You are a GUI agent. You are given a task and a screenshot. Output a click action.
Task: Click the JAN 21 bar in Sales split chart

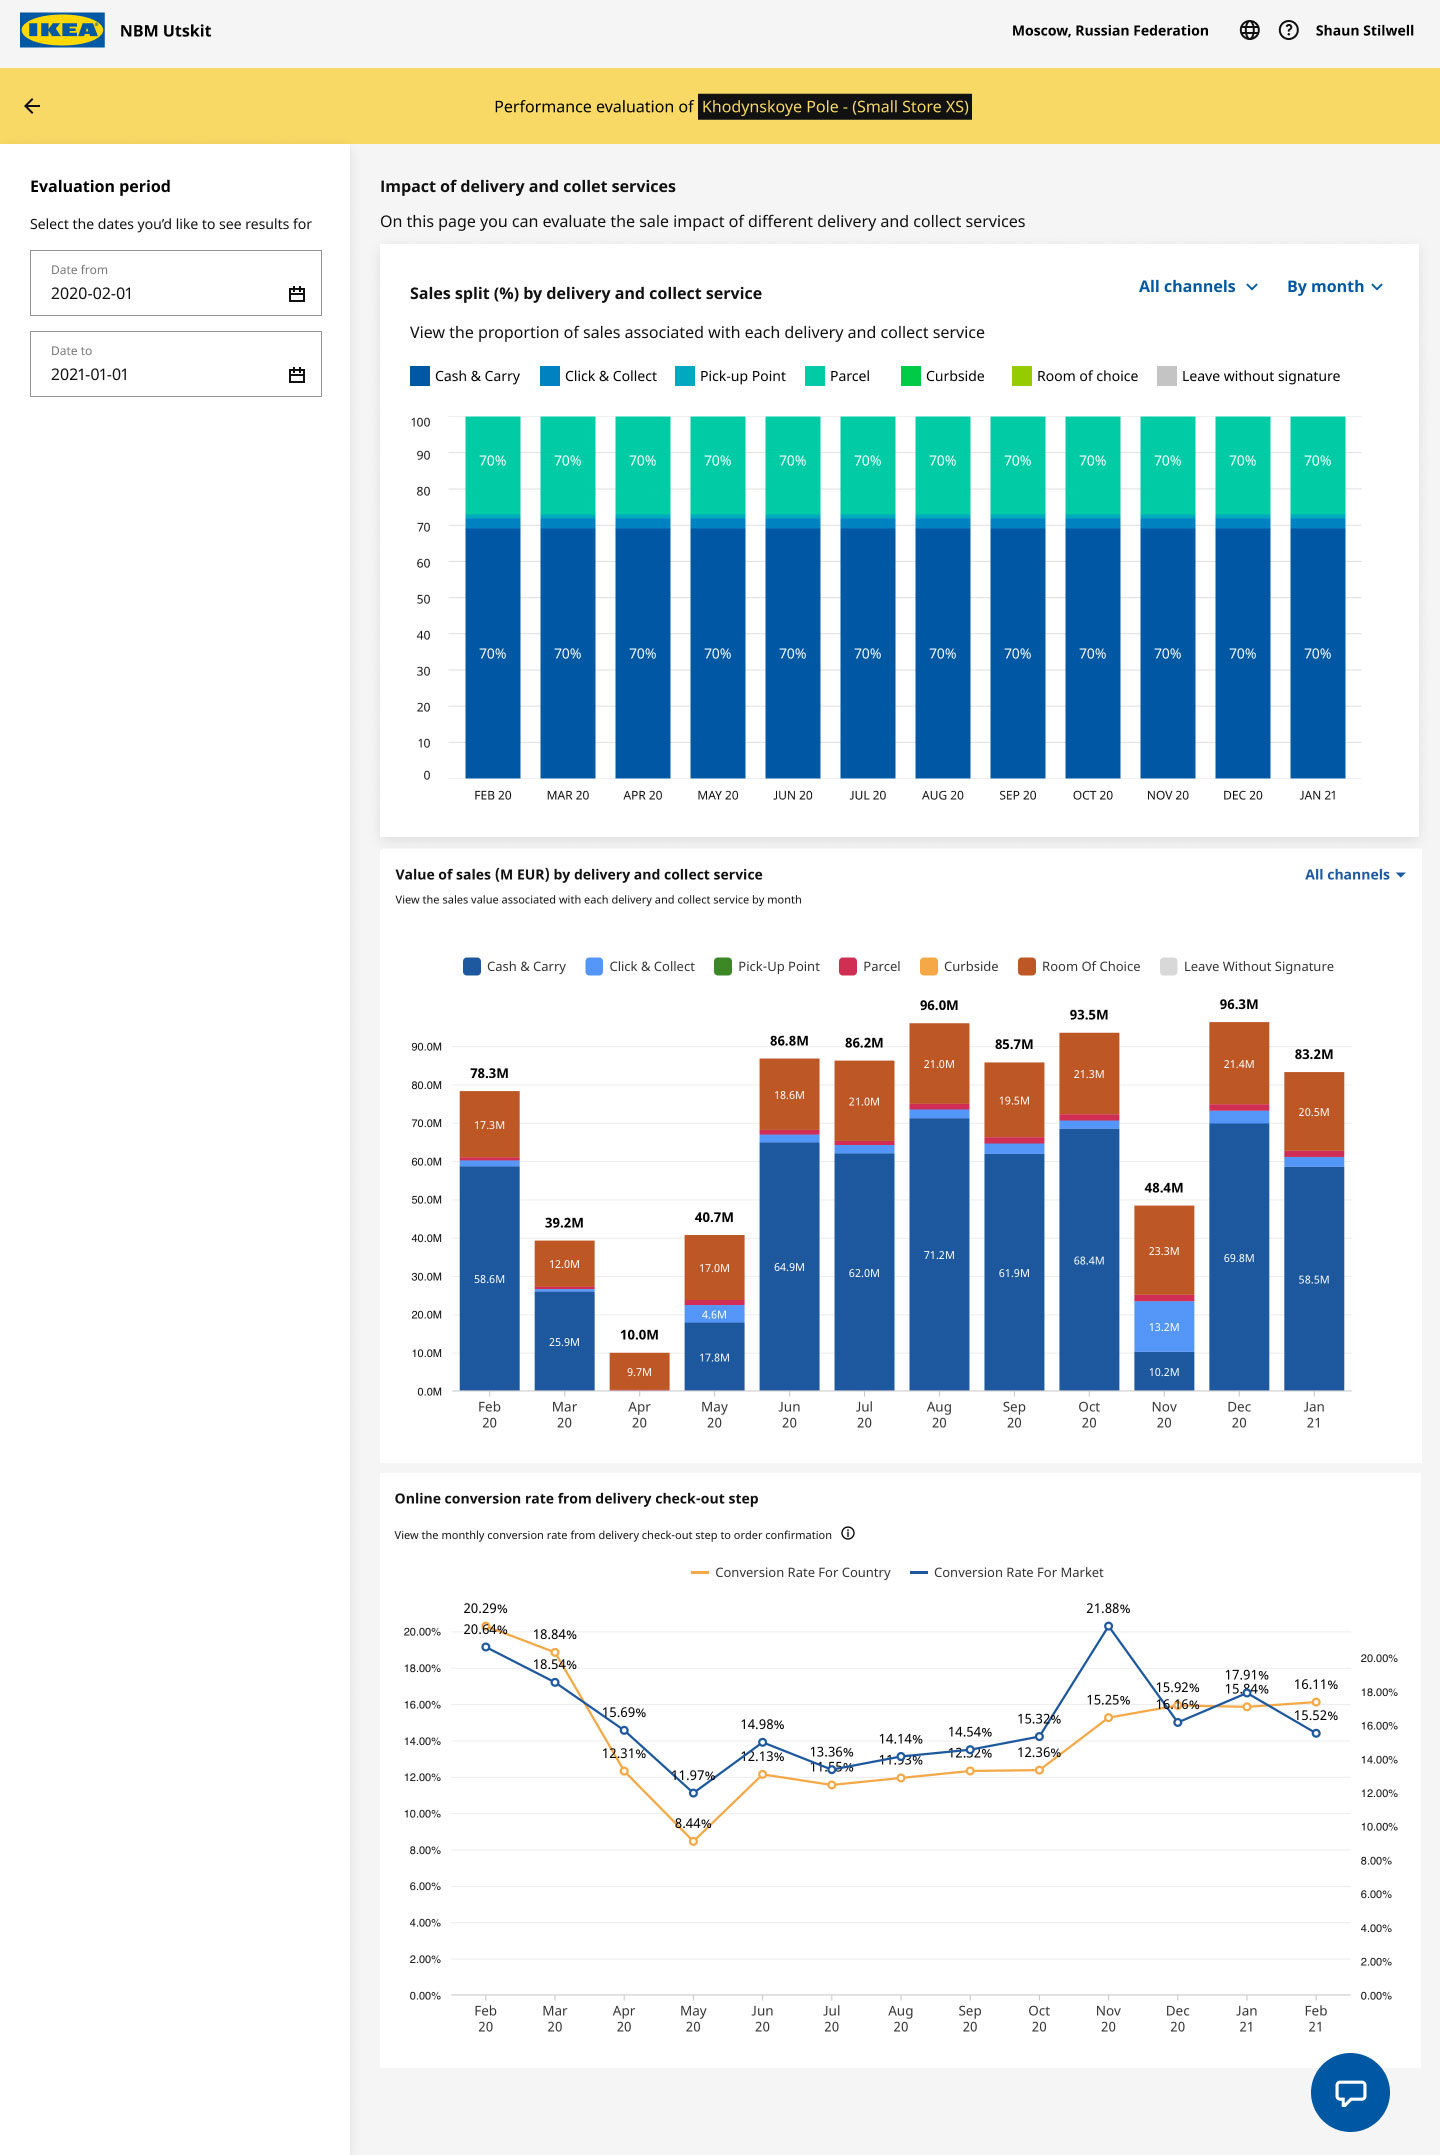[1318, 597]
